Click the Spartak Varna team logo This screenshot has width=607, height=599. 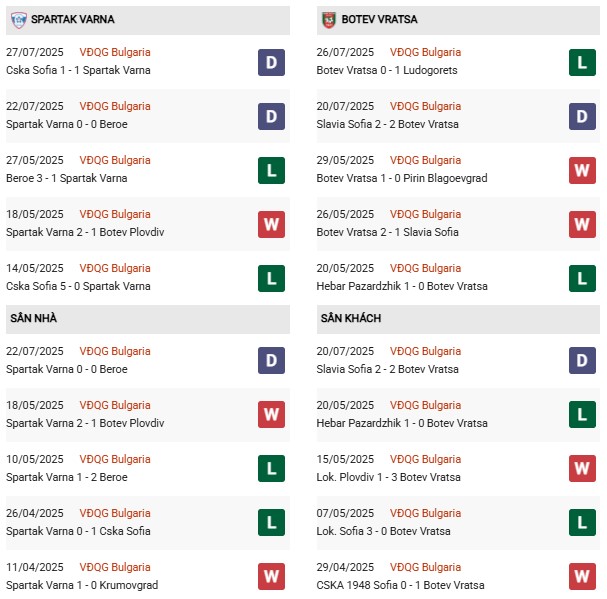pos(15,19)
